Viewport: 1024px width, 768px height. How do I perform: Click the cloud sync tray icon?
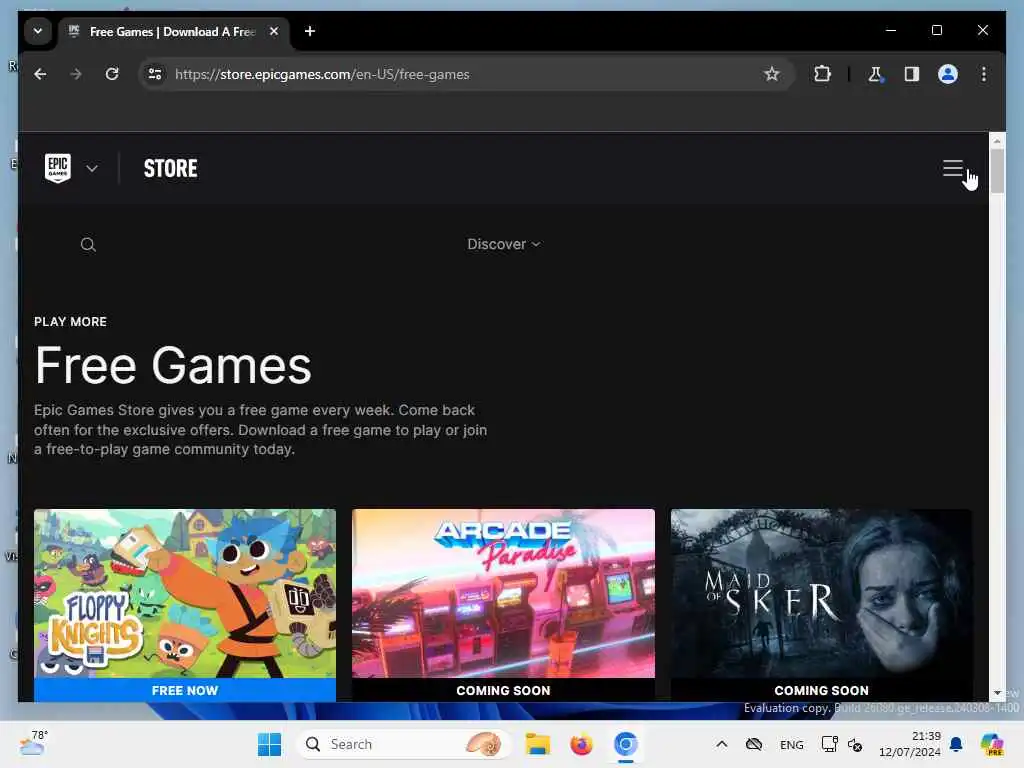pos(754,744)
